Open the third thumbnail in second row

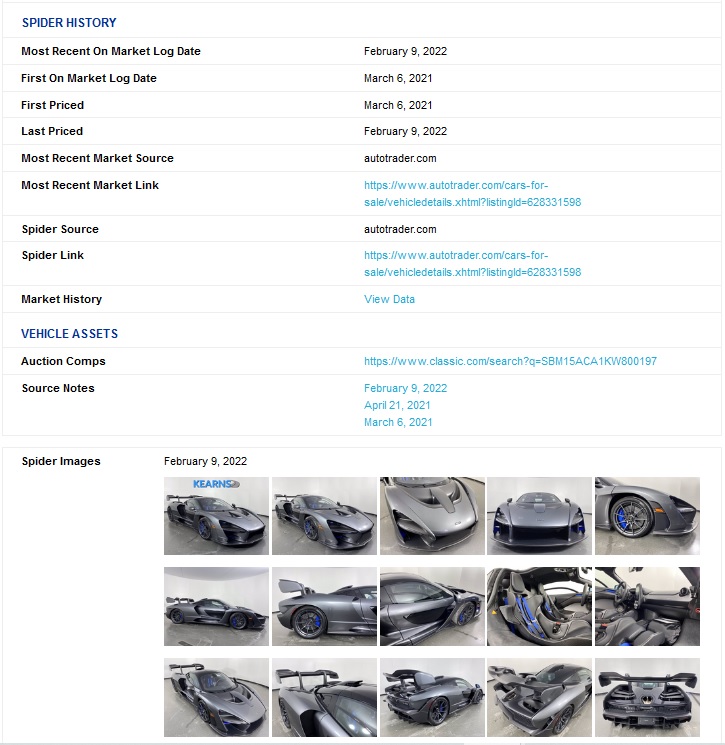click(432, 606)
